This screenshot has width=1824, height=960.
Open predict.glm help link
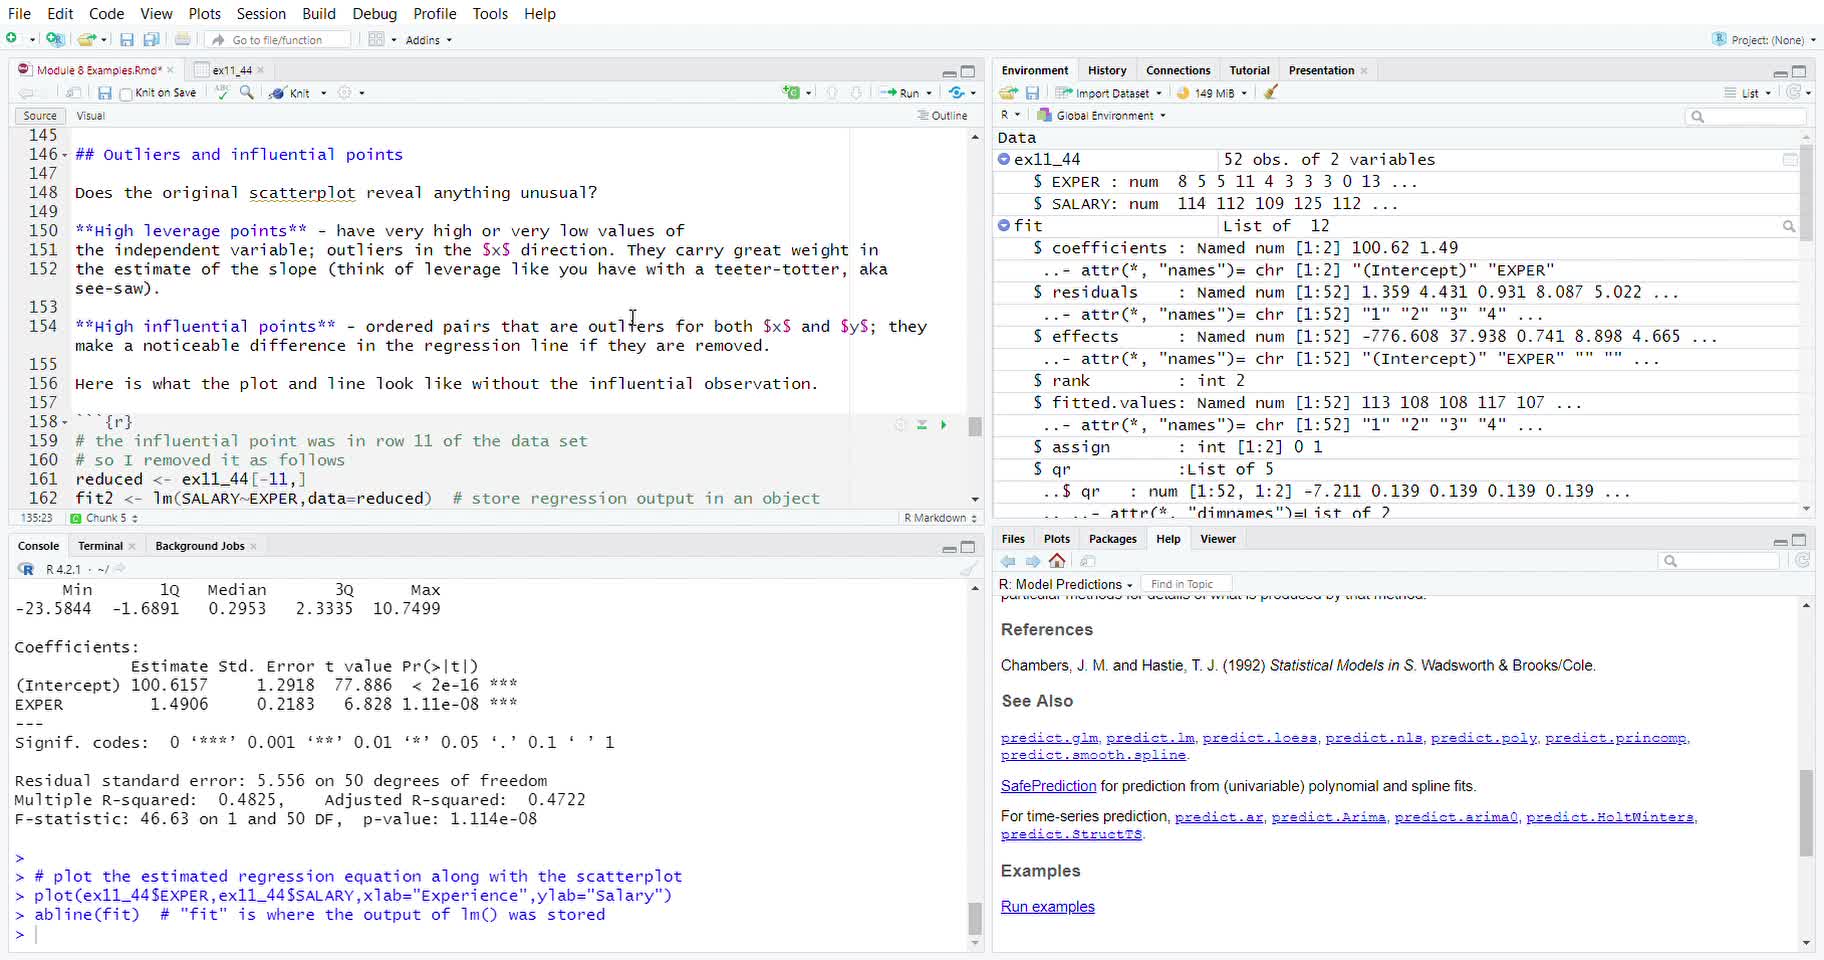coord(1049,738)
